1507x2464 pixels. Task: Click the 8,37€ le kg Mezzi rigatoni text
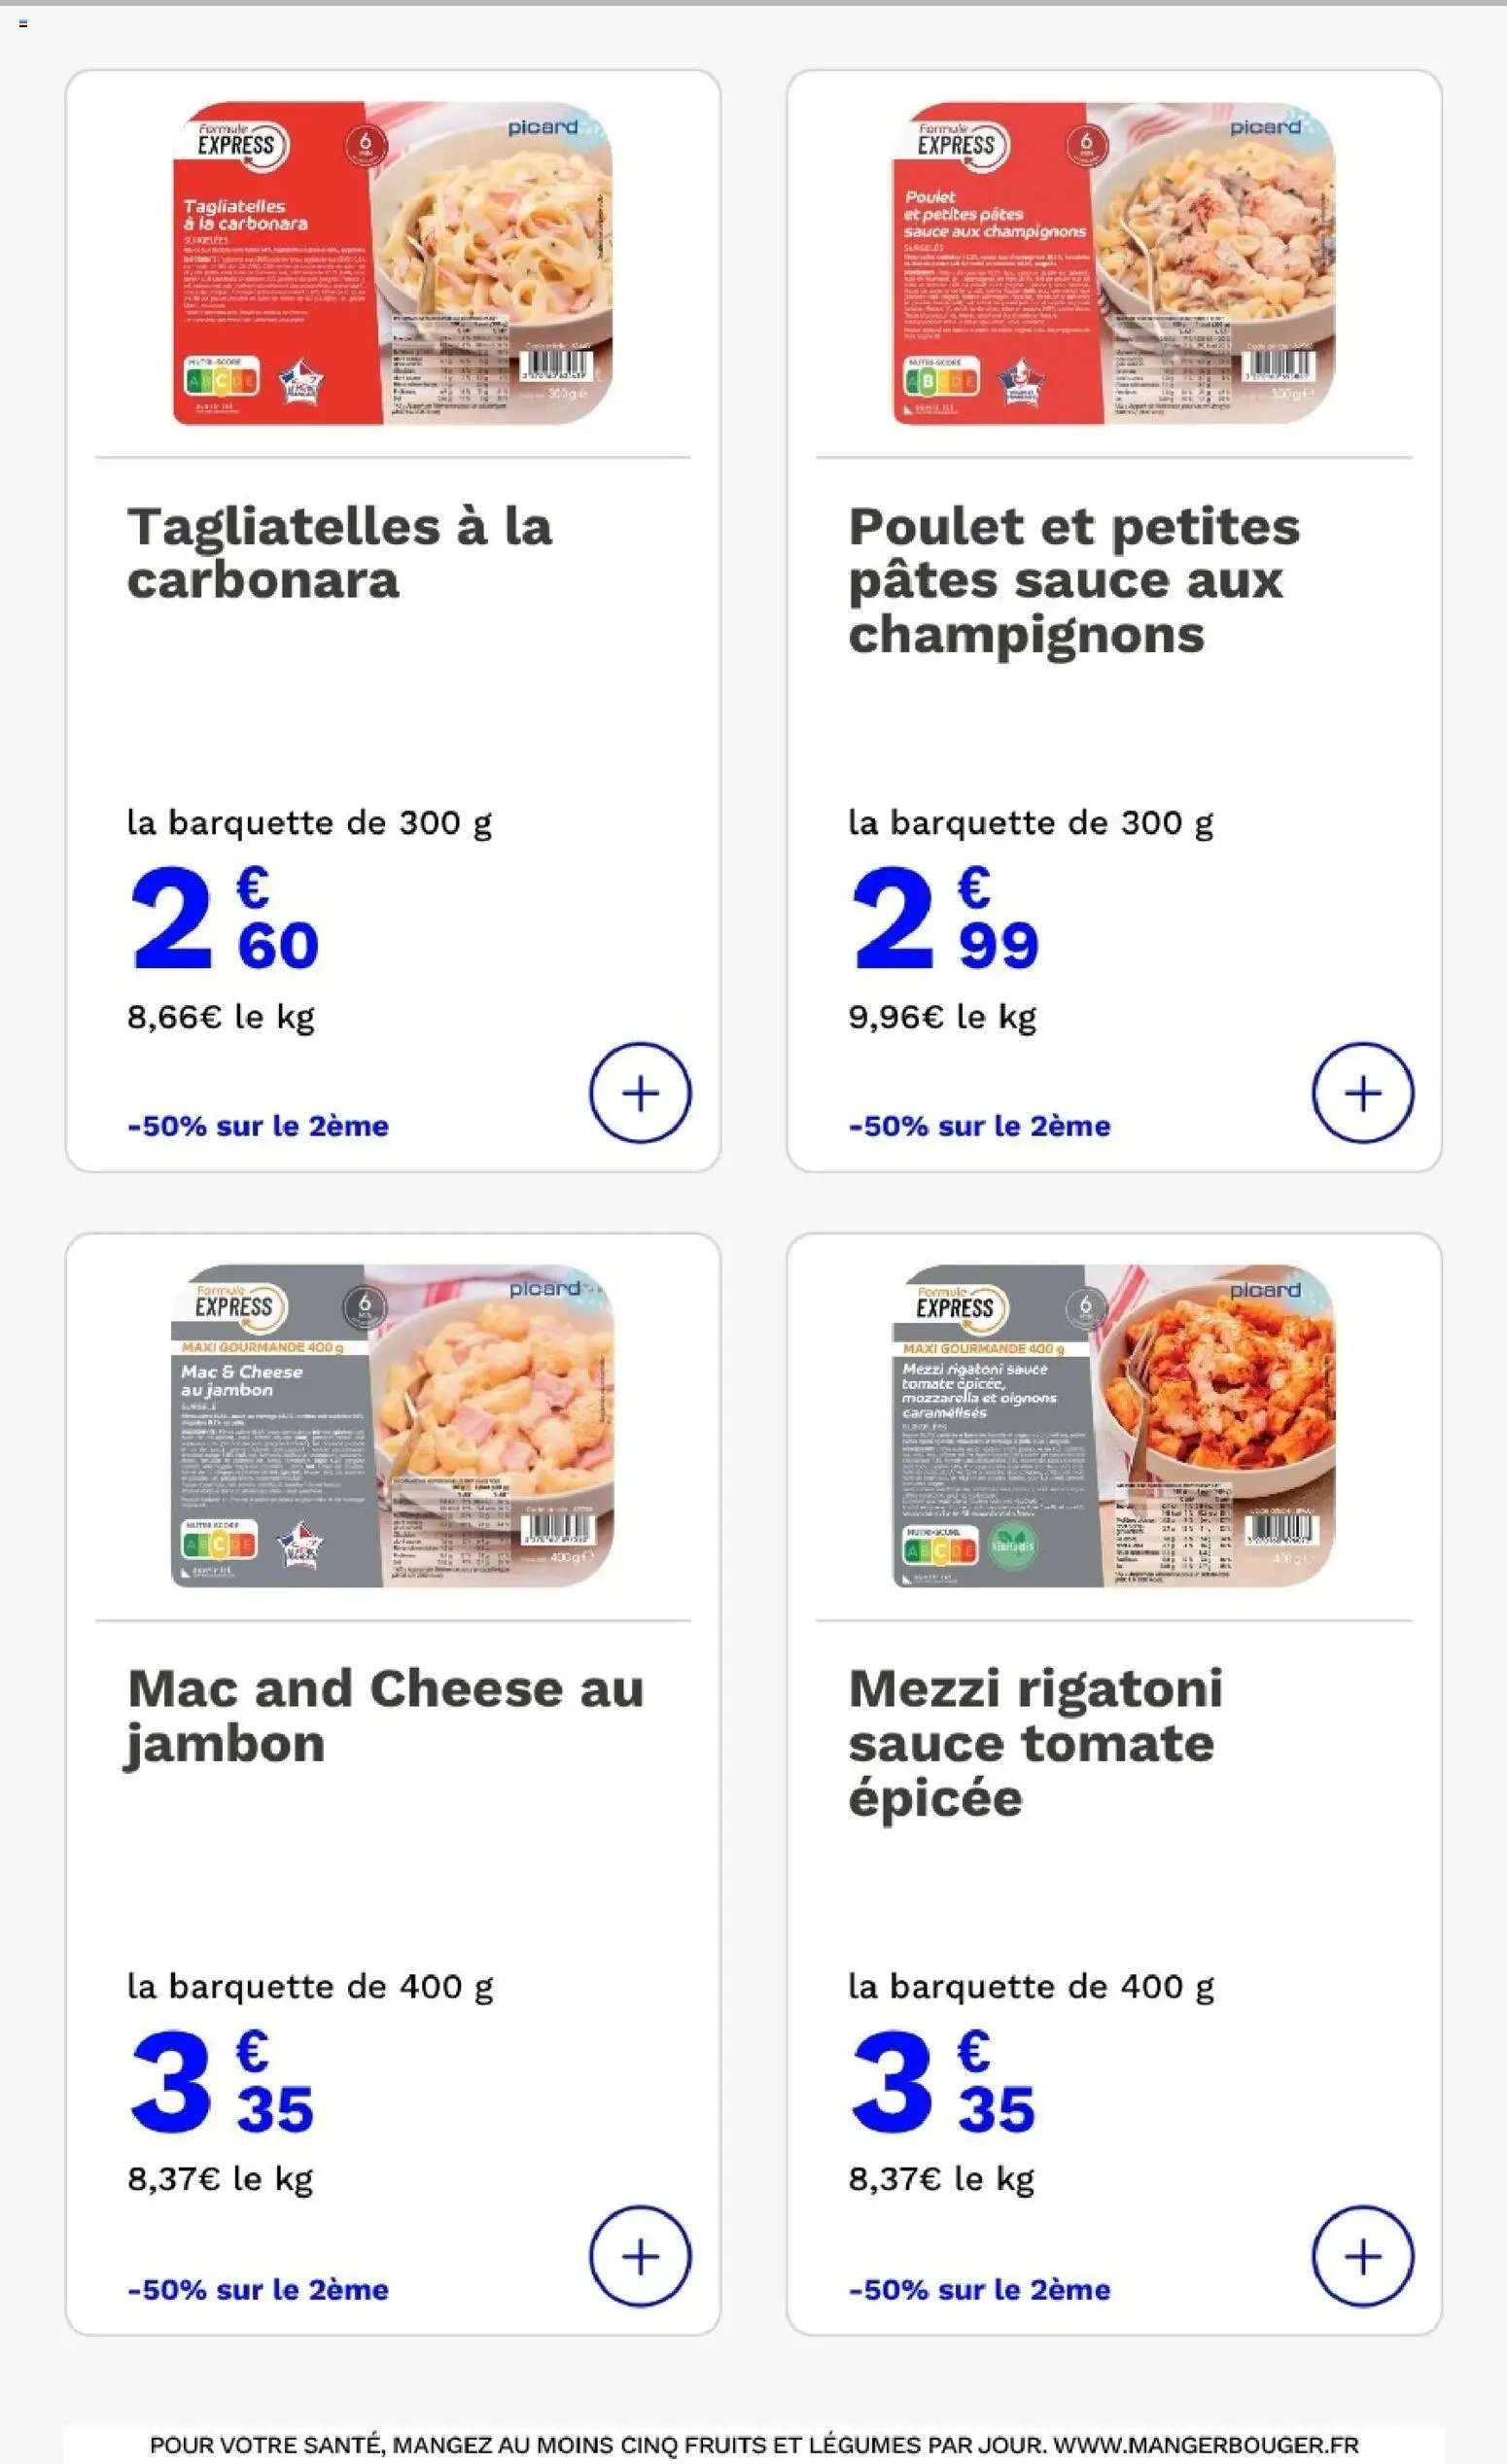pyautogui.click(x=941, y=2178)
